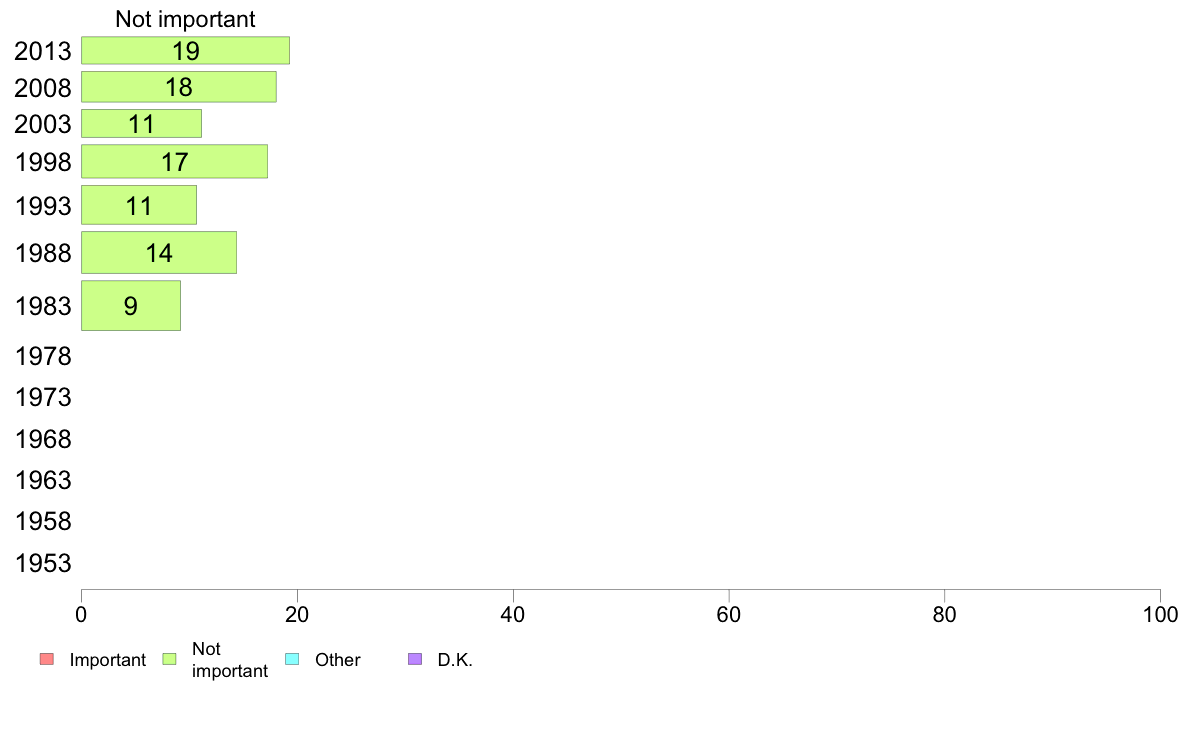Select the 2003 bar showing 11

pyautogui.click(x=142, y=124)
